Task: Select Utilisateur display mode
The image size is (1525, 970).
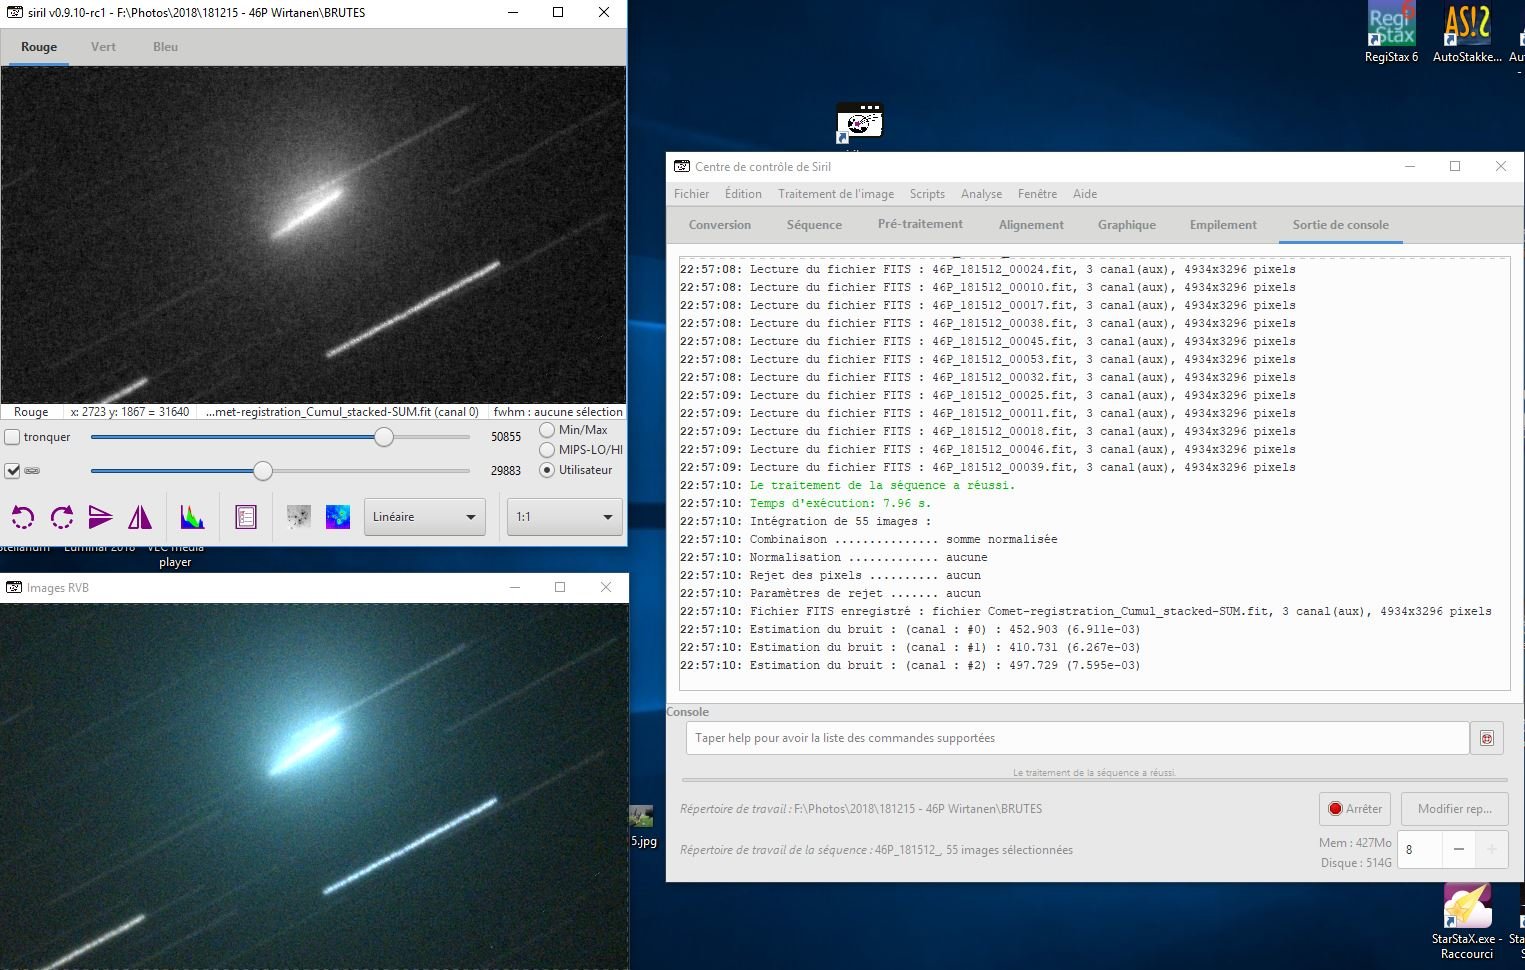Action: click(547, 470)
